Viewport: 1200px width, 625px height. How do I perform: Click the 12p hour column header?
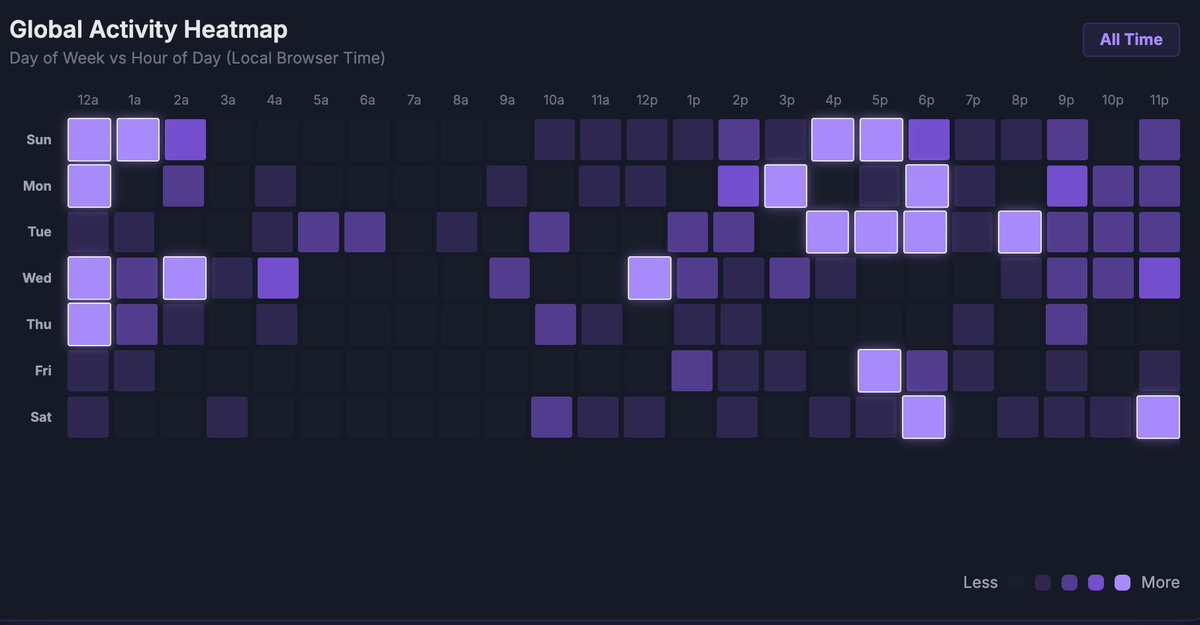[646, 100]
